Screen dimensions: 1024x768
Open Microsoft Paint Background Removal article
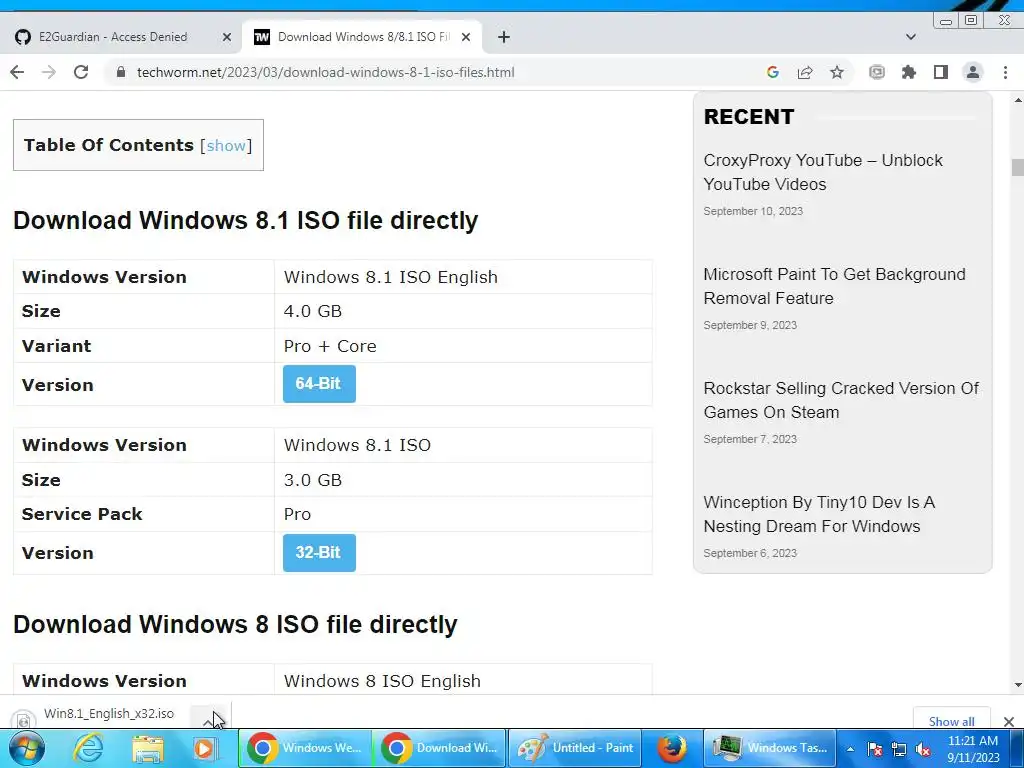(x=834, y=286)
